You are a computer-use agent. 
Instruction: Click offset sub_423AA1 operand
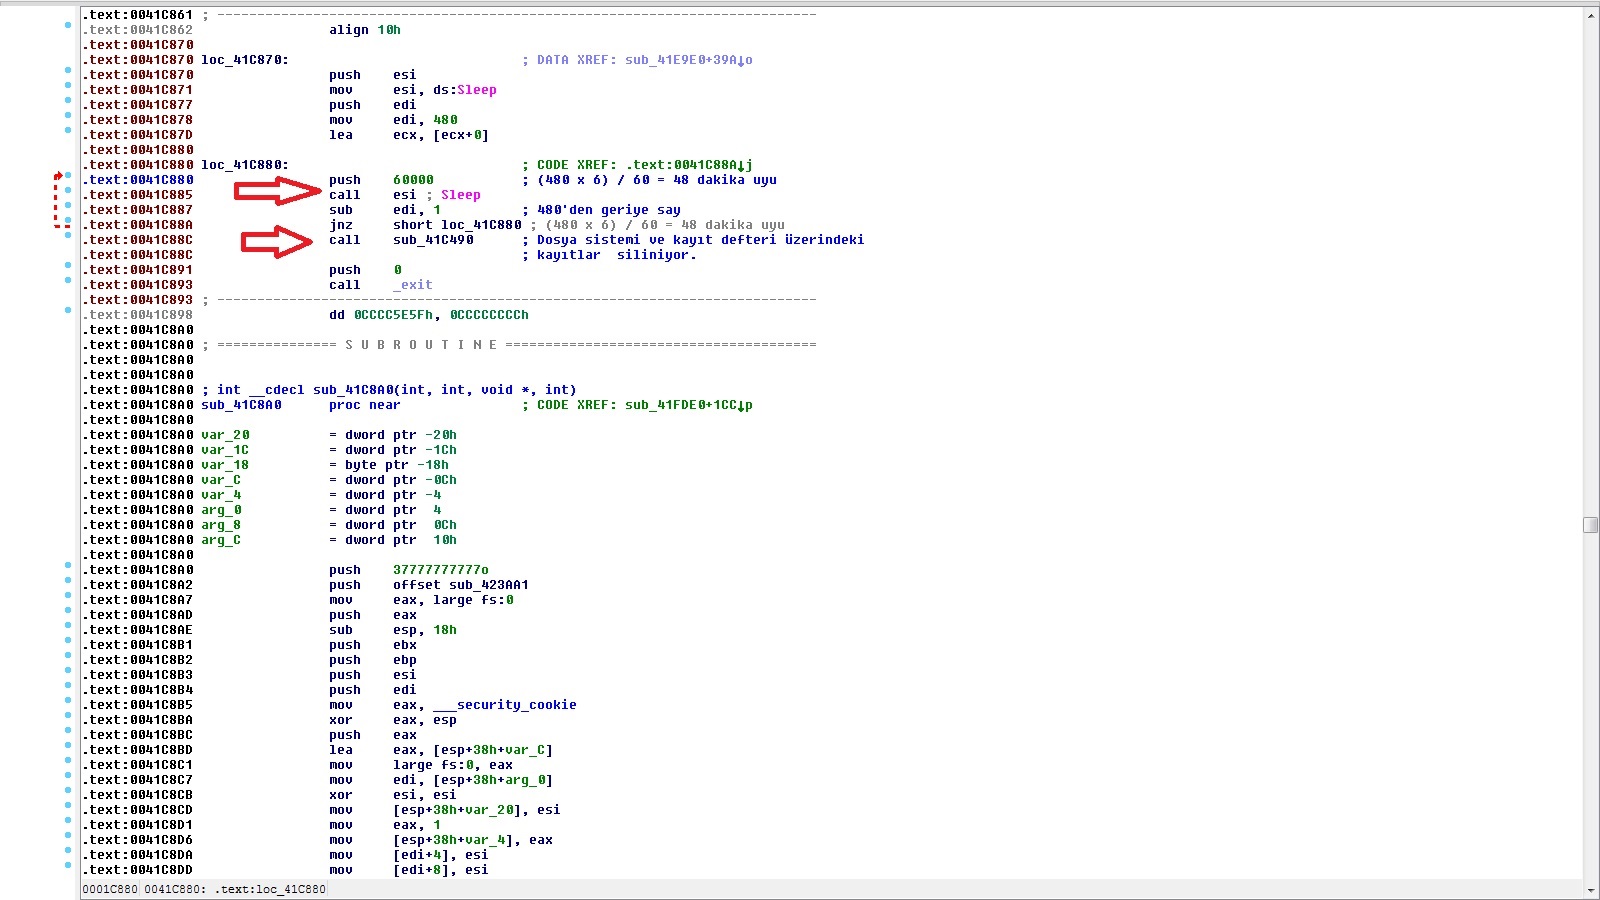pos(461,585)
